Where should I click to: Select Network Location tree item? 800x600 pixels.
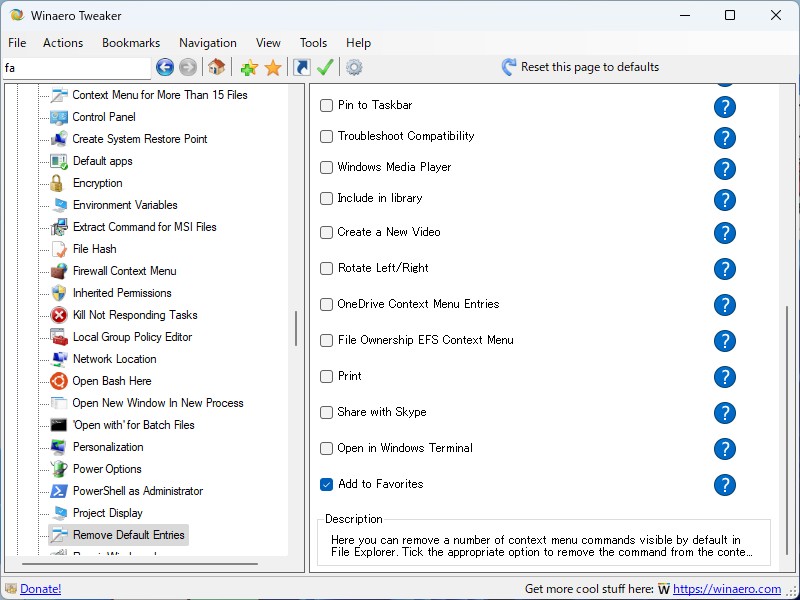tap(114, 359)
